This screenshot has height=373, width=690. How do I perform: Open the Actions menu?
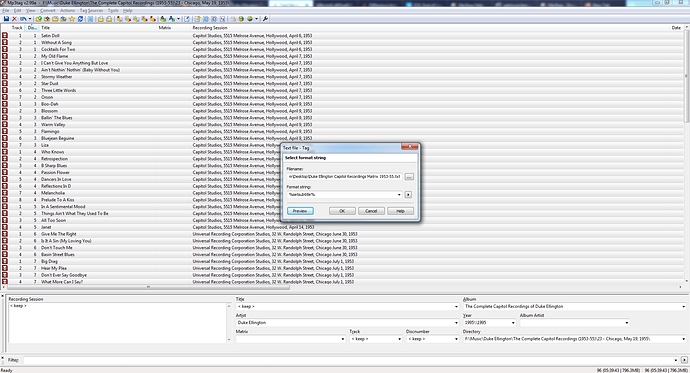click(67, 11)
